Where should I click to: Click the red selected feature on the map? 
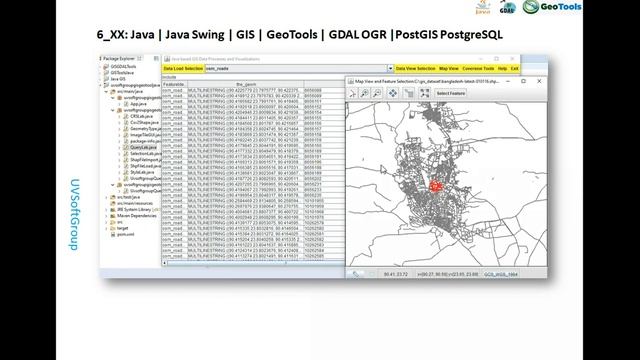point(436,187)
